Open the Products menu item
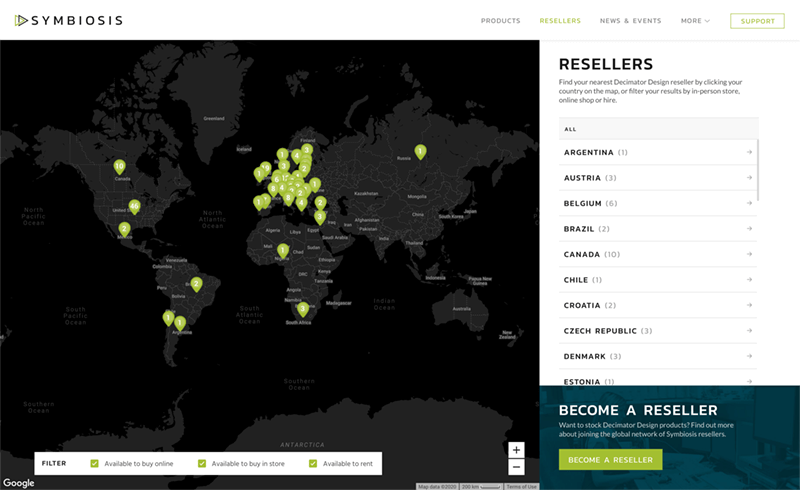This screenshot has width=800, height=490. [501, 21]
